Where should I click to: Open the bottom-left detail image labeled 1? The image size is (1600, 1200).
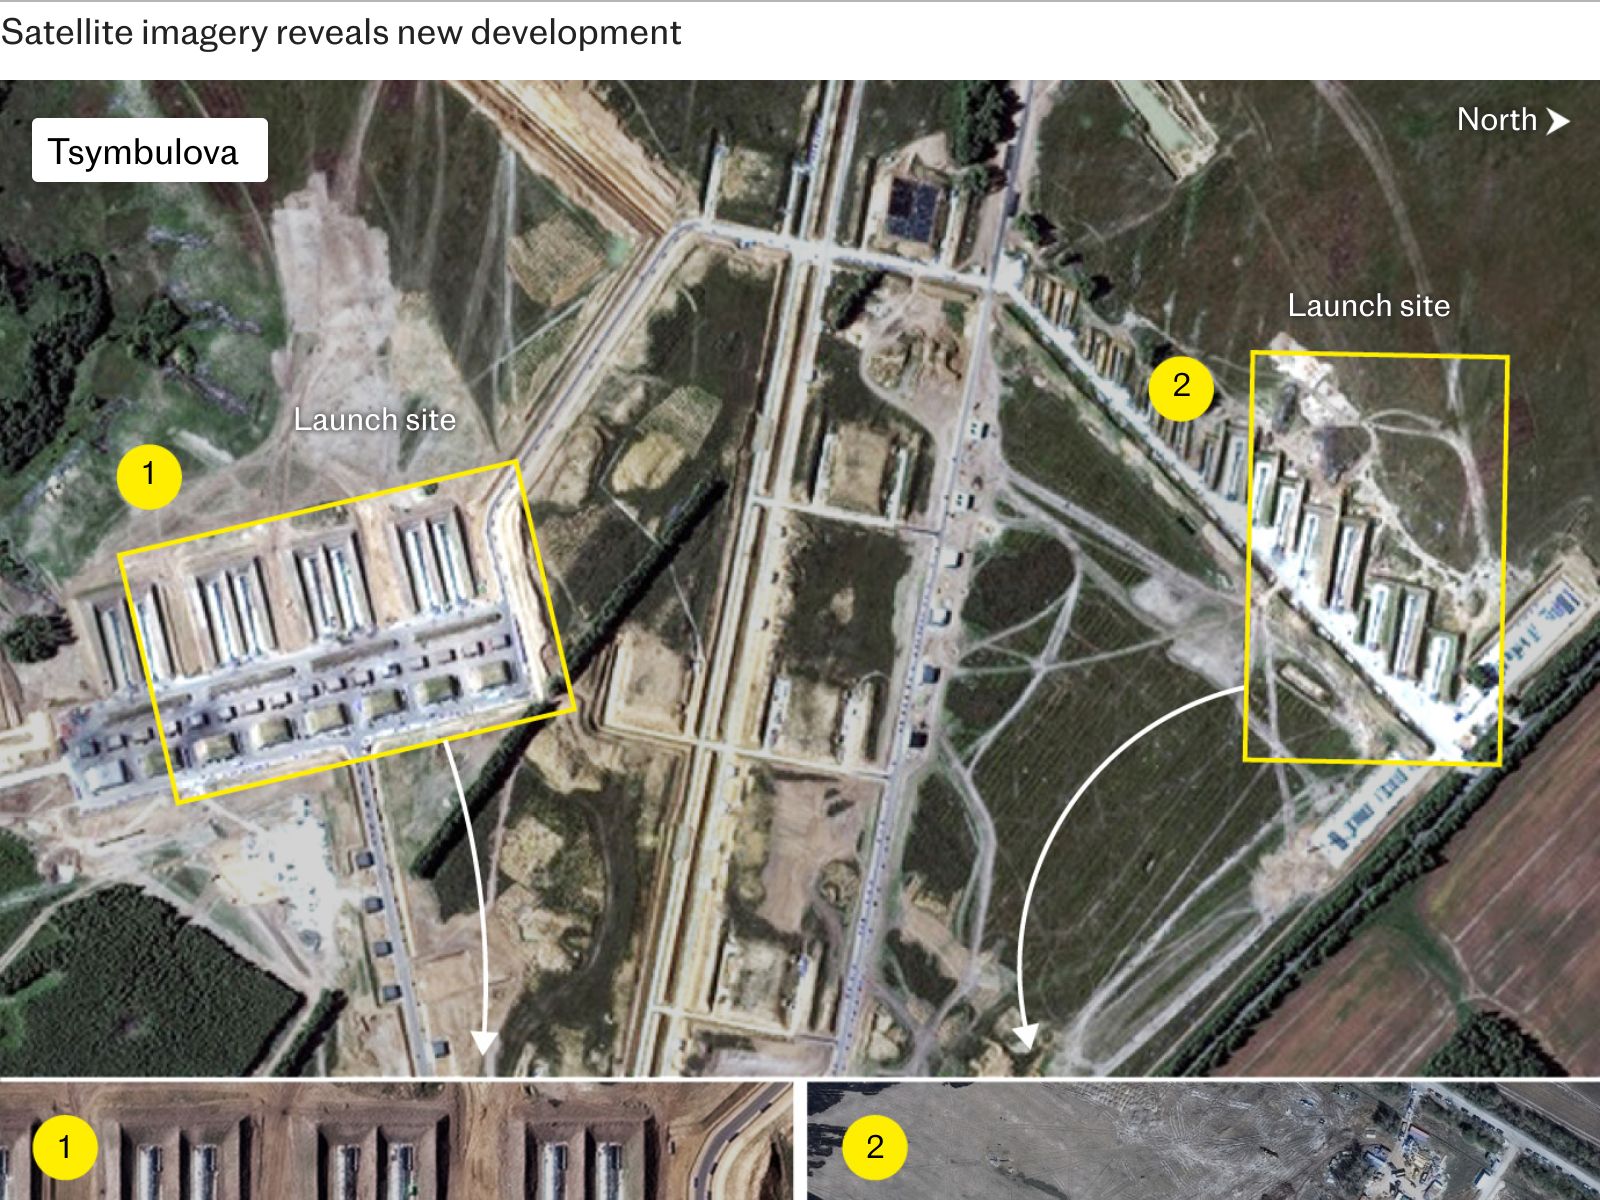[x=396, y=1140]
